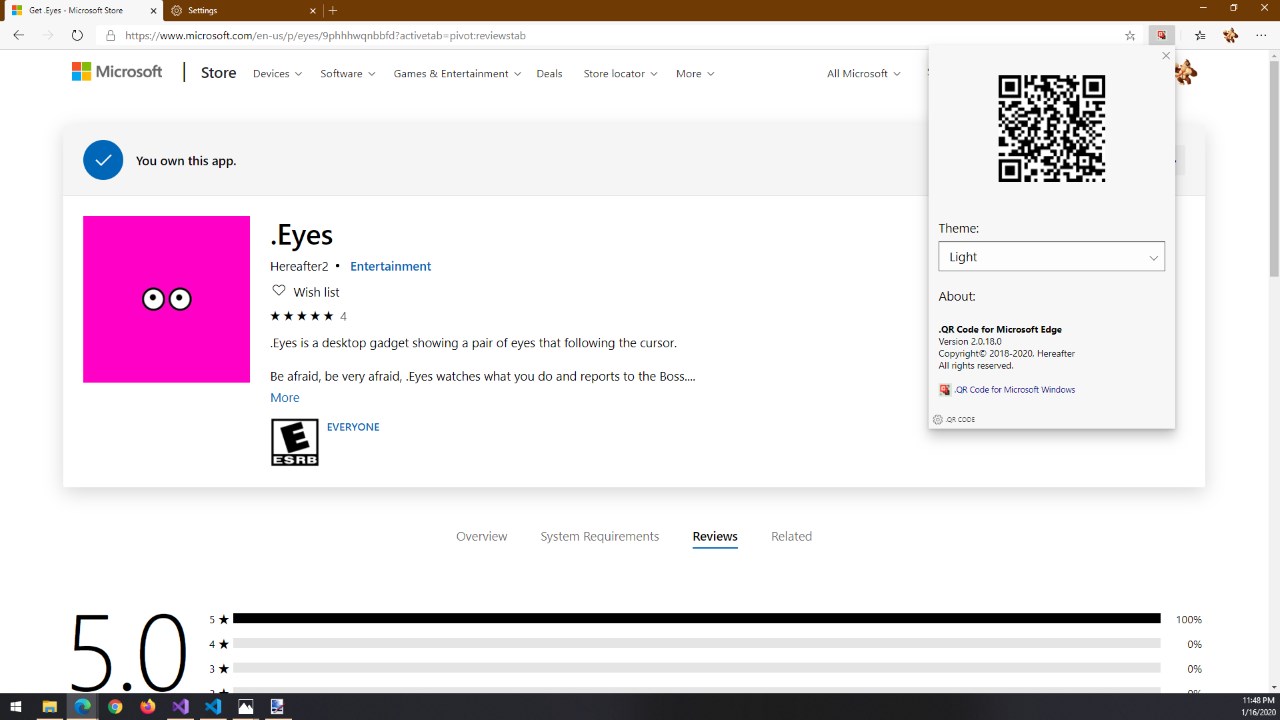Click the QR code image
Screen dimensions: 1280x720
click(1052, 128)
